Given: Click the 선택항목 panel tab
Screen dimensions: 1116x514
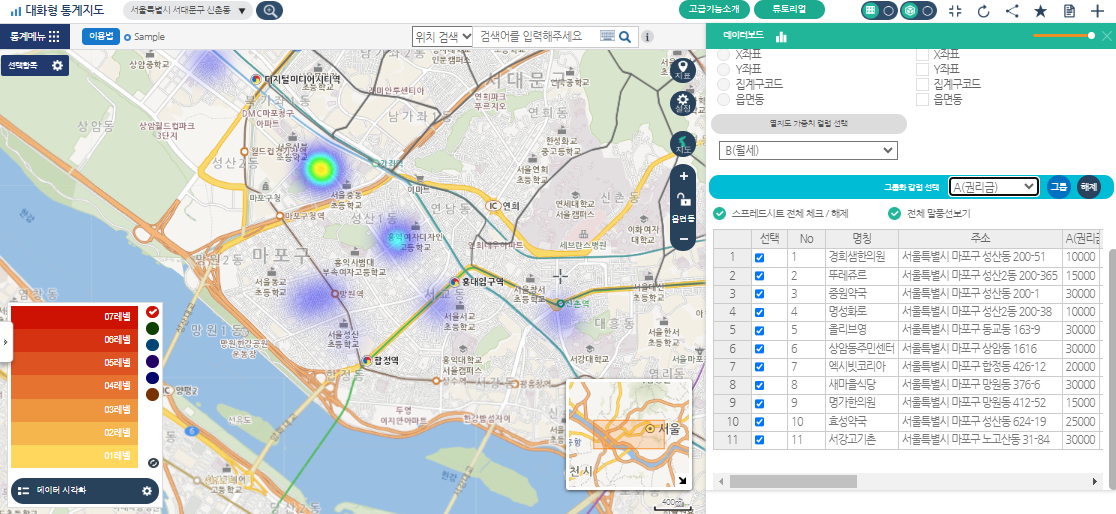Looking at the screenshot, I should (x=34, y=66).
